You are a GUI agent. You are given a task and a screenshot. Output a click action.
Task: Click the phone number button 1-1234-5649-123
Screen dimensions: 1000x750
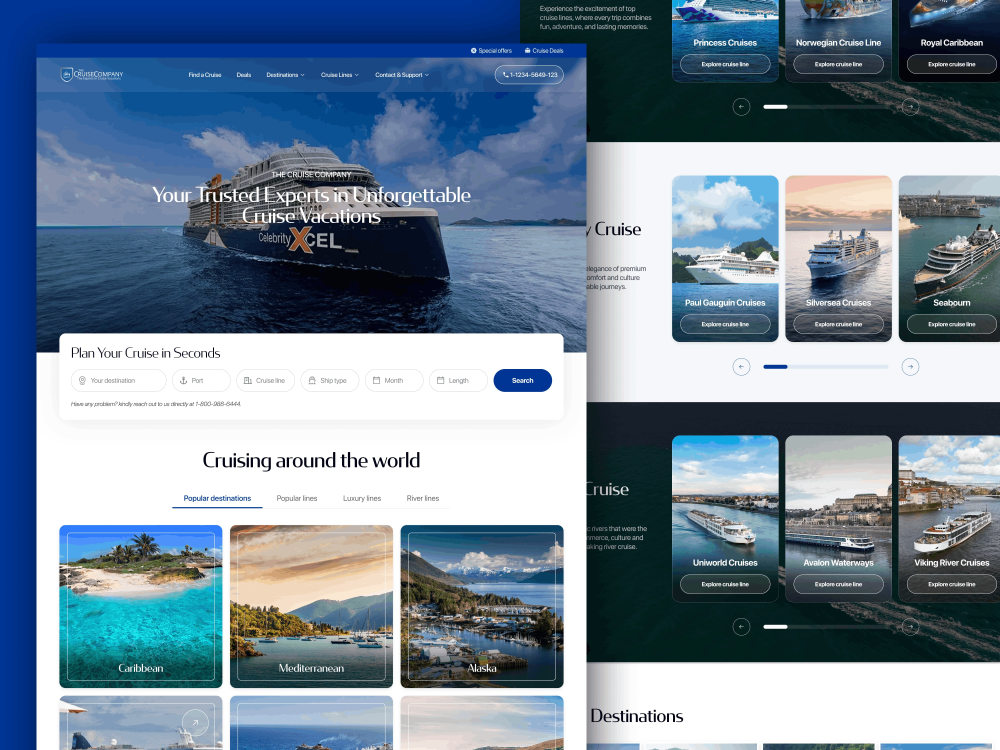coord(529,75)
